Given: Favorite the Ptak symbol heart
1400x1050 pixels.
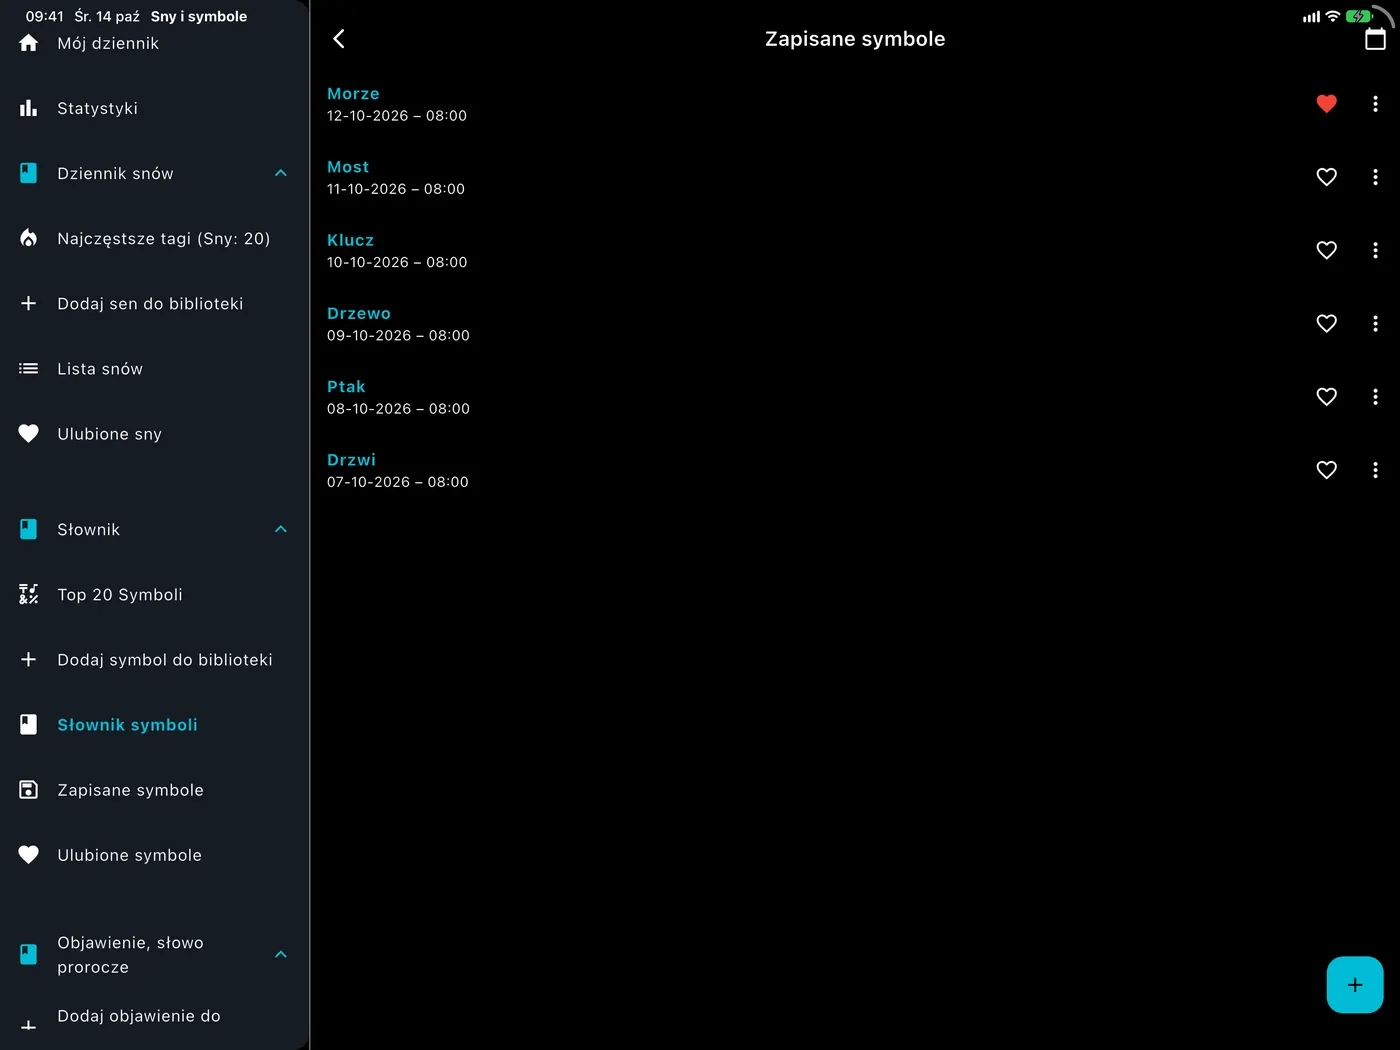Looking at the screenshot, I should click(x=1327, y=397).
